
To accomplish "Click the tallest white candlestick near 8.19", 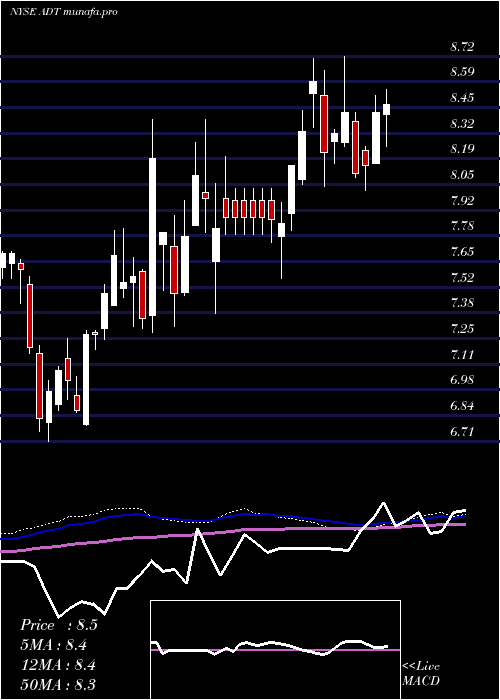I will (153, 237).
